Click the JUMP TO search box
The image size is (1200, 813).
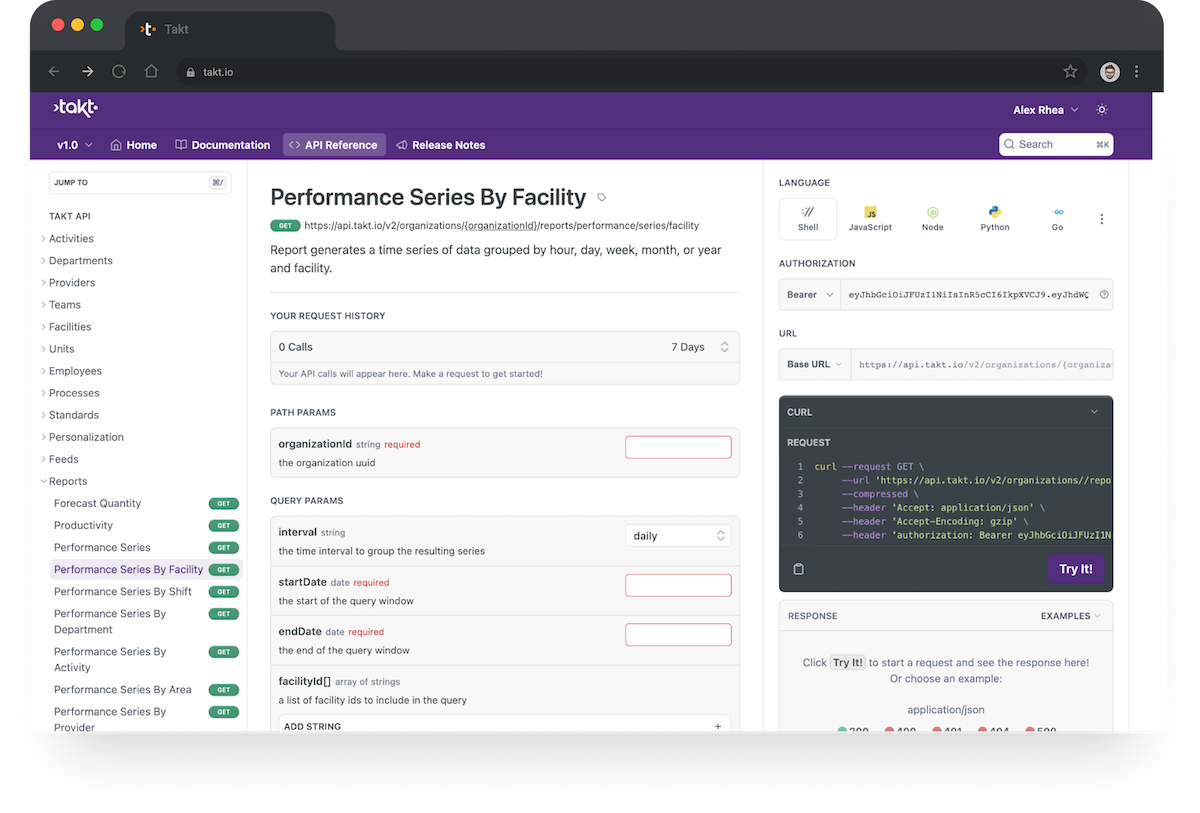click(140, 182)
